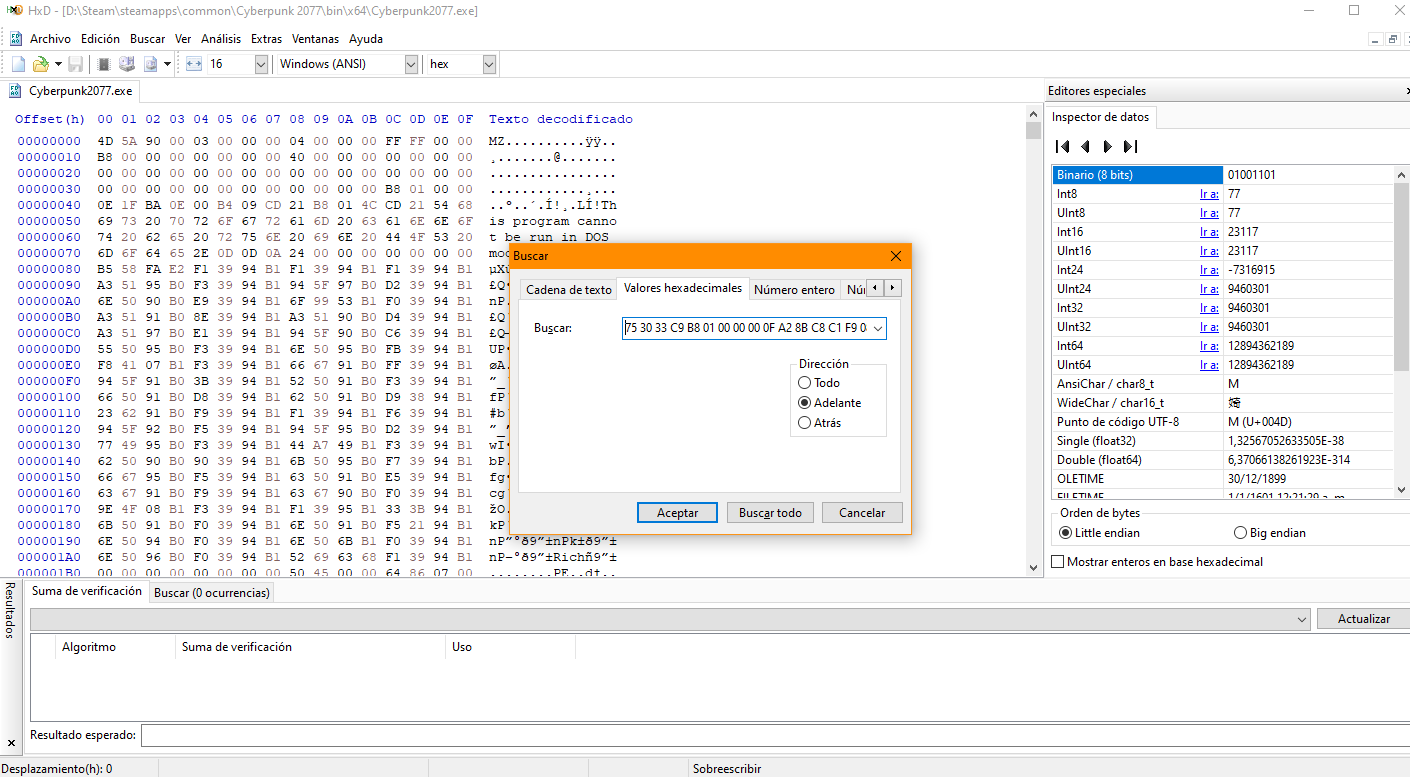
Task: Click the Open file folder icon
Action: point(41,64)
